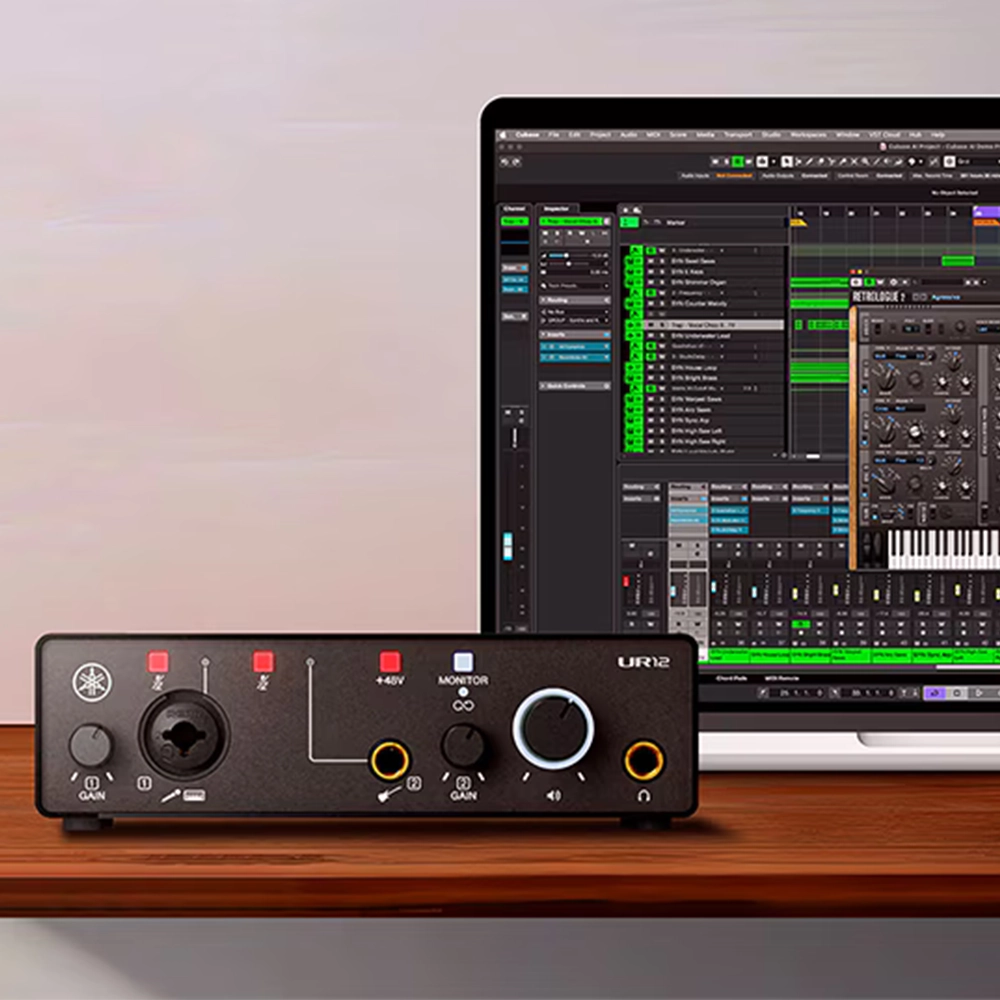The height and width of the screenshot is (1000, 1000).
Task: Click the Snap Type grid icon
Action: tap(949, 162)
